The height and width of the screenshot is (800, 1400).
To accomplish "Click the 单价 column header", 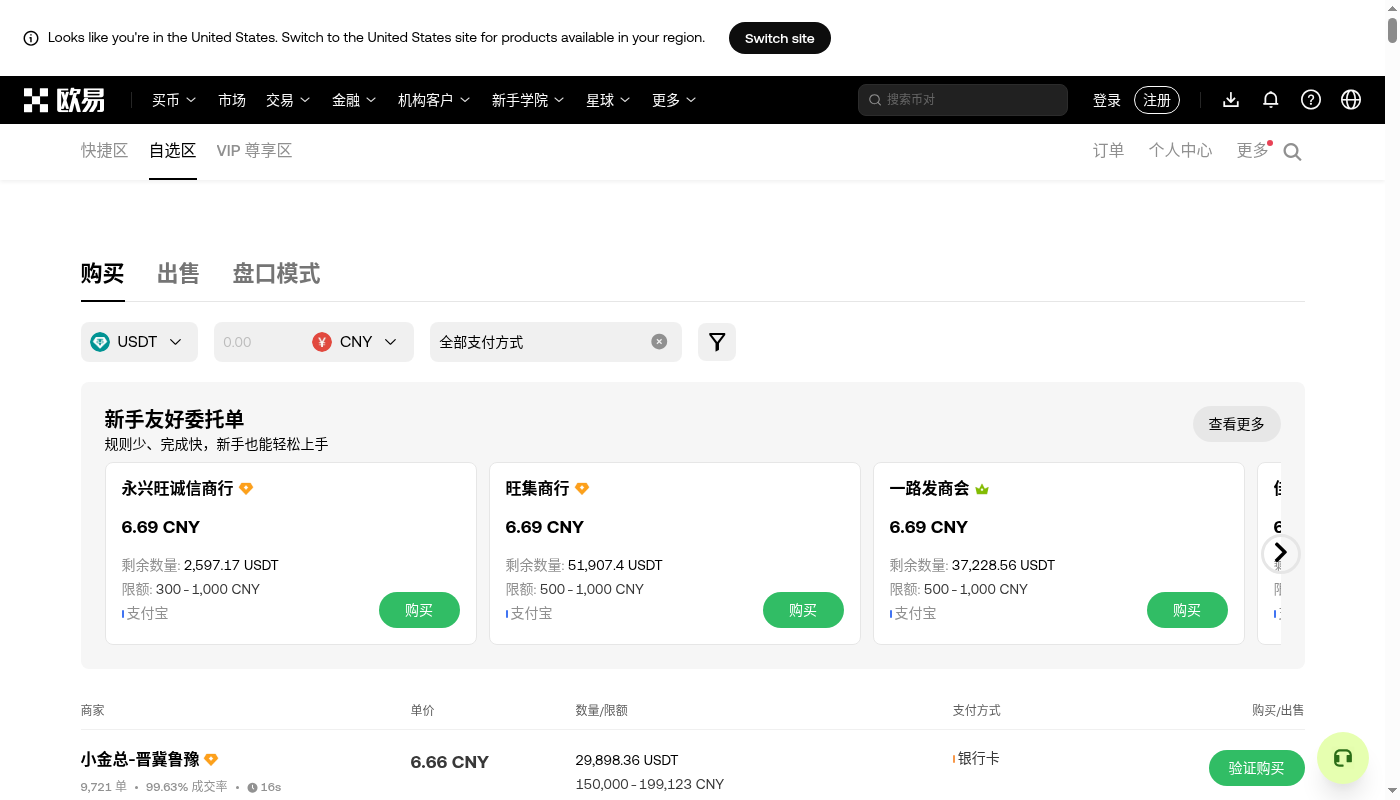I will (423, 711).
